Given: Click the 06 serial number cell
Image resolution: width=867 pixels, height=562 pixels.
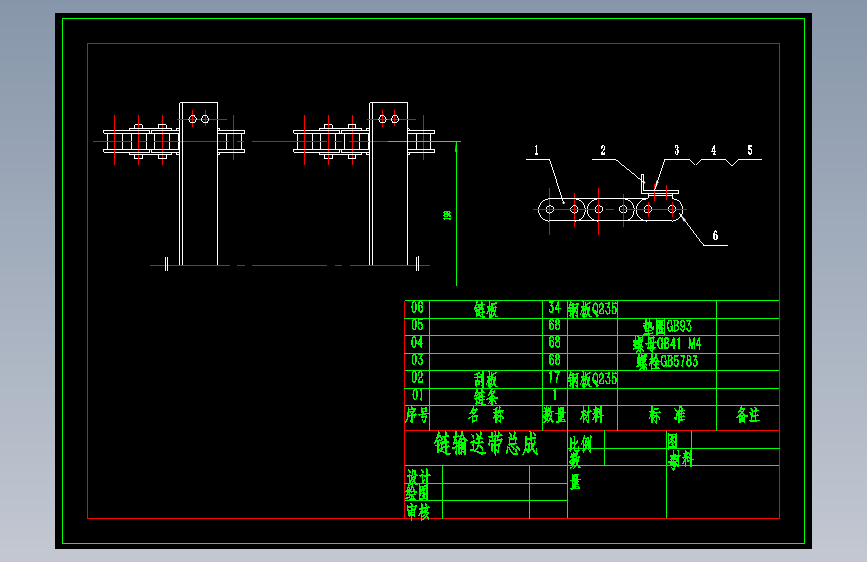Looking at the screenshot, I should [x=417, y=308].
